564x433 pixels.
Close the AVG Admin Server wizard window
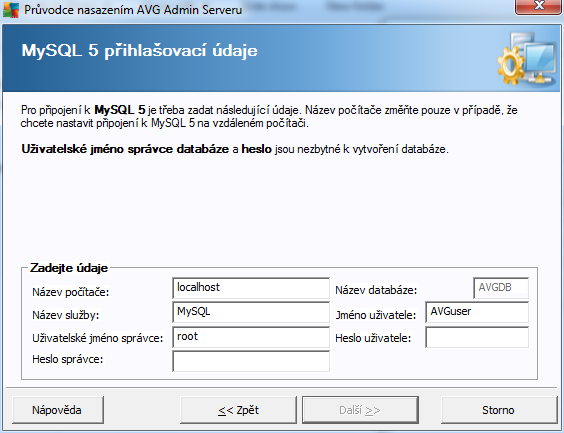point(539,6)
